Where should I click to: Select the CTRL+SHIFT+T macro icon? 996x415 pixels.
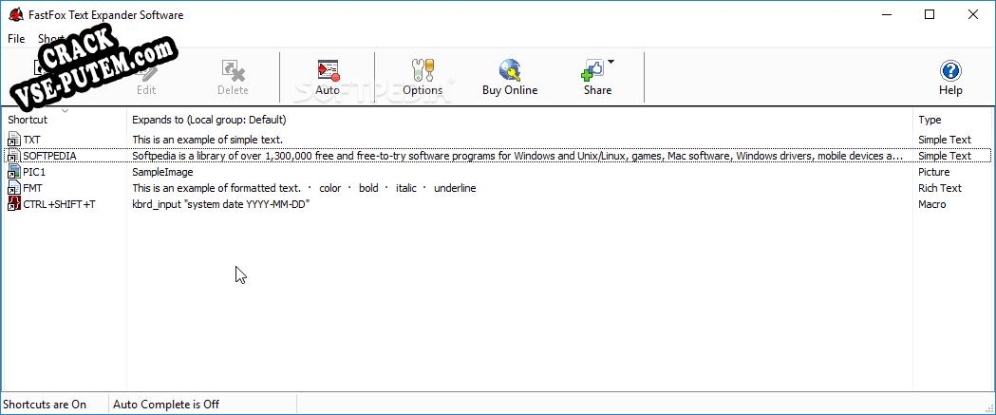[x=14, y=204]
